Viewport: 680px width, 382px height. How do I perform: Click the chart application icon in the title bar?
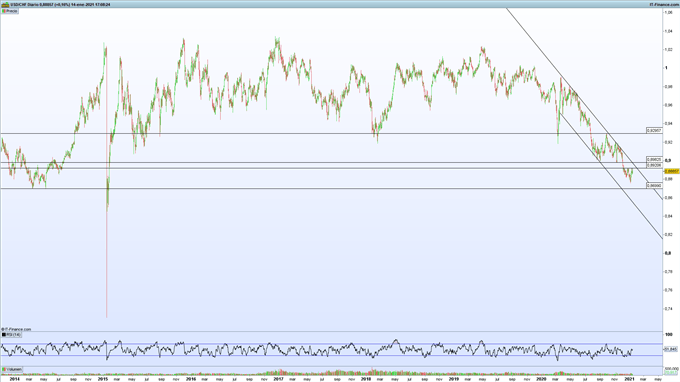pos(5,4)
